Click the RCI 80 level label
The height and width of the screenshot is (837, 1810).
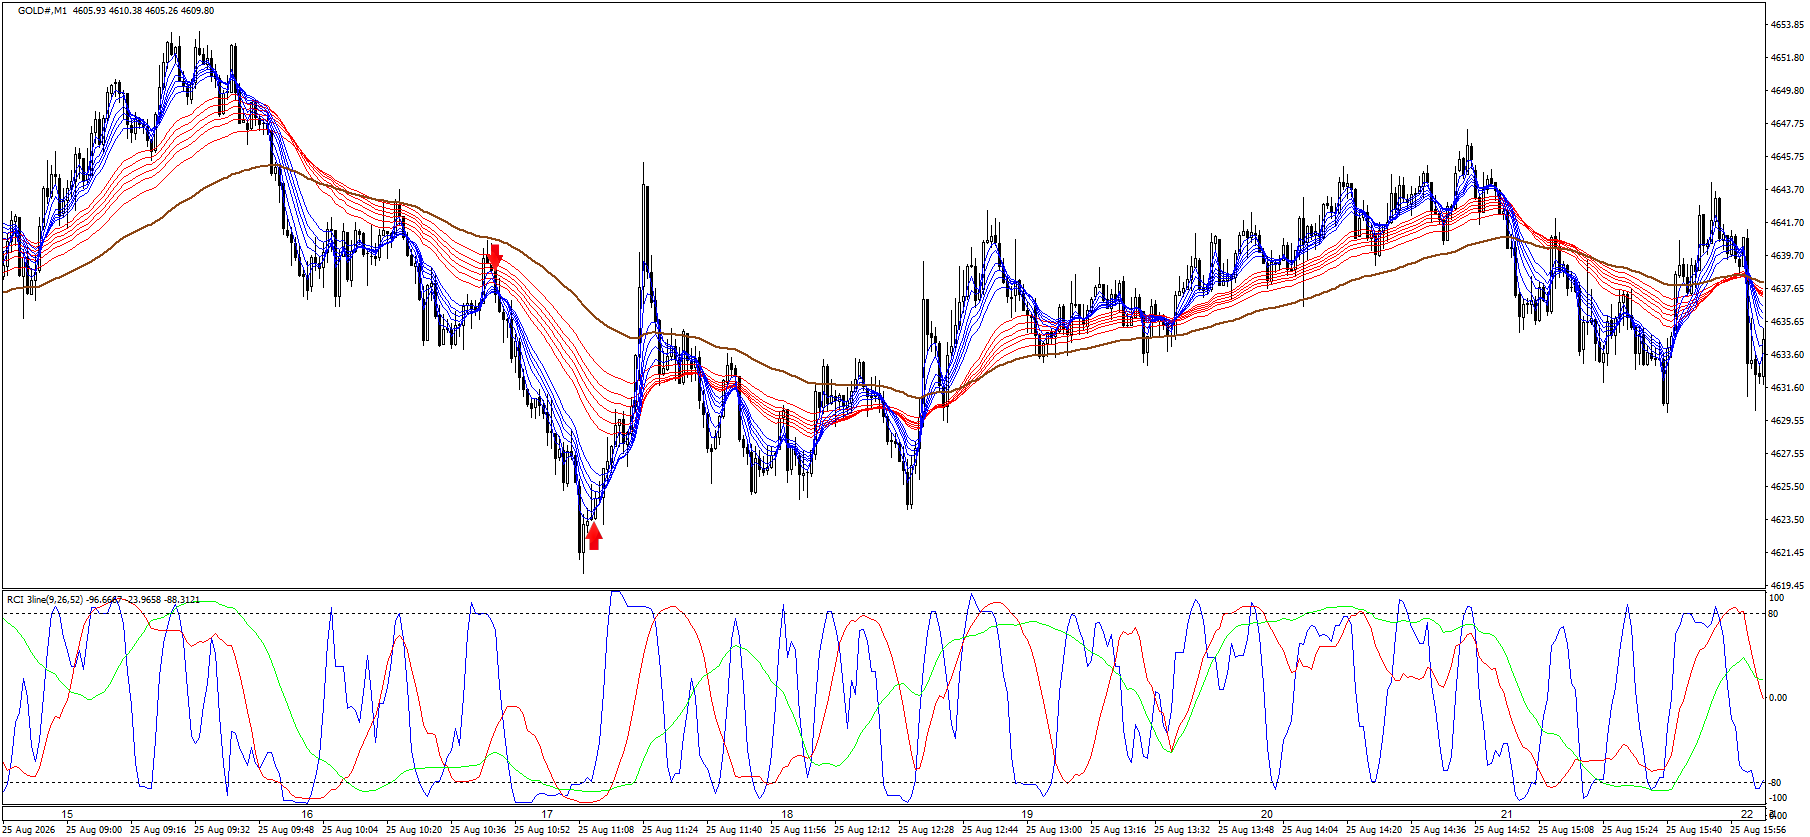(1774, 614)
